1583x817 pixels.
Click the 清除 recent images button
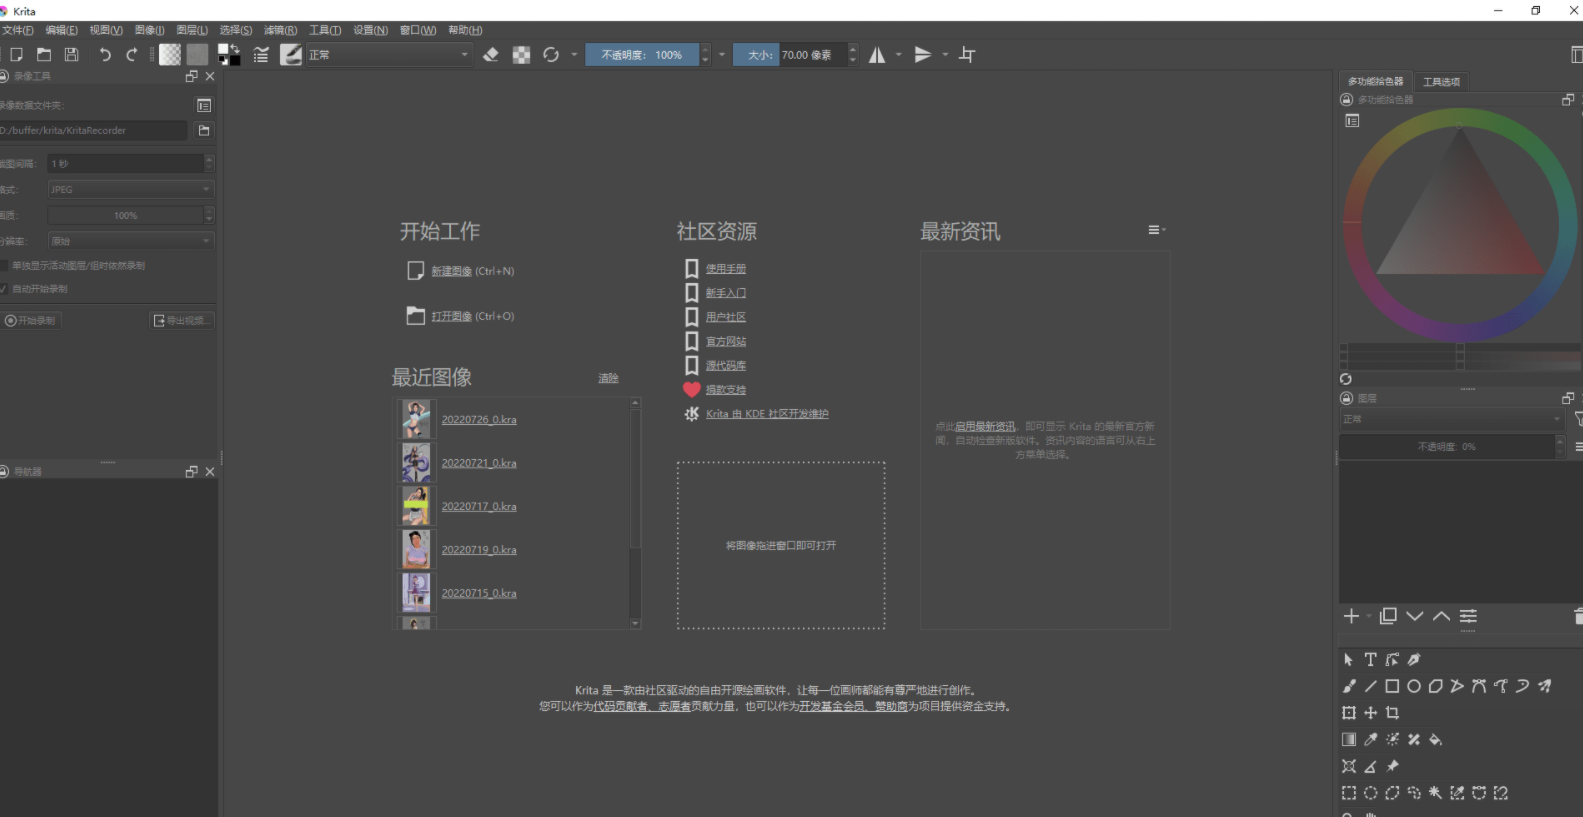pyautogui.click(x=608, y=378)
